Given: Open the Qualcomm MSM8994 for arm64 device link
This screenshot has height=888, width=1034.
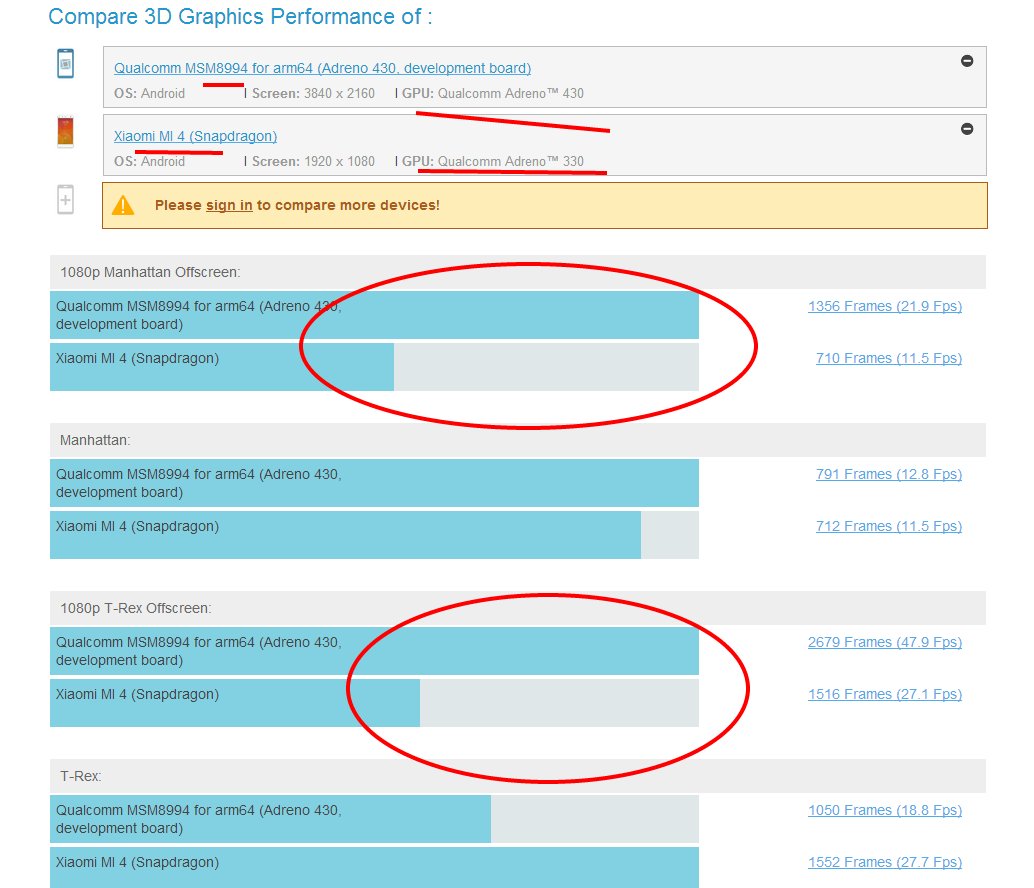Looking at the screenshot, I should tap(322, 68).
